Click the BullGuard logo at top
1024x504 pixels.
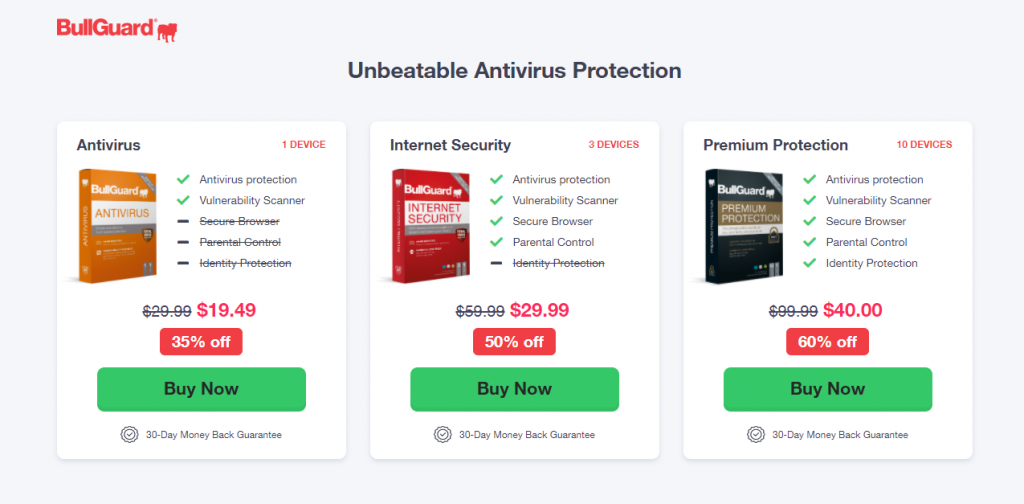point(117,29)
